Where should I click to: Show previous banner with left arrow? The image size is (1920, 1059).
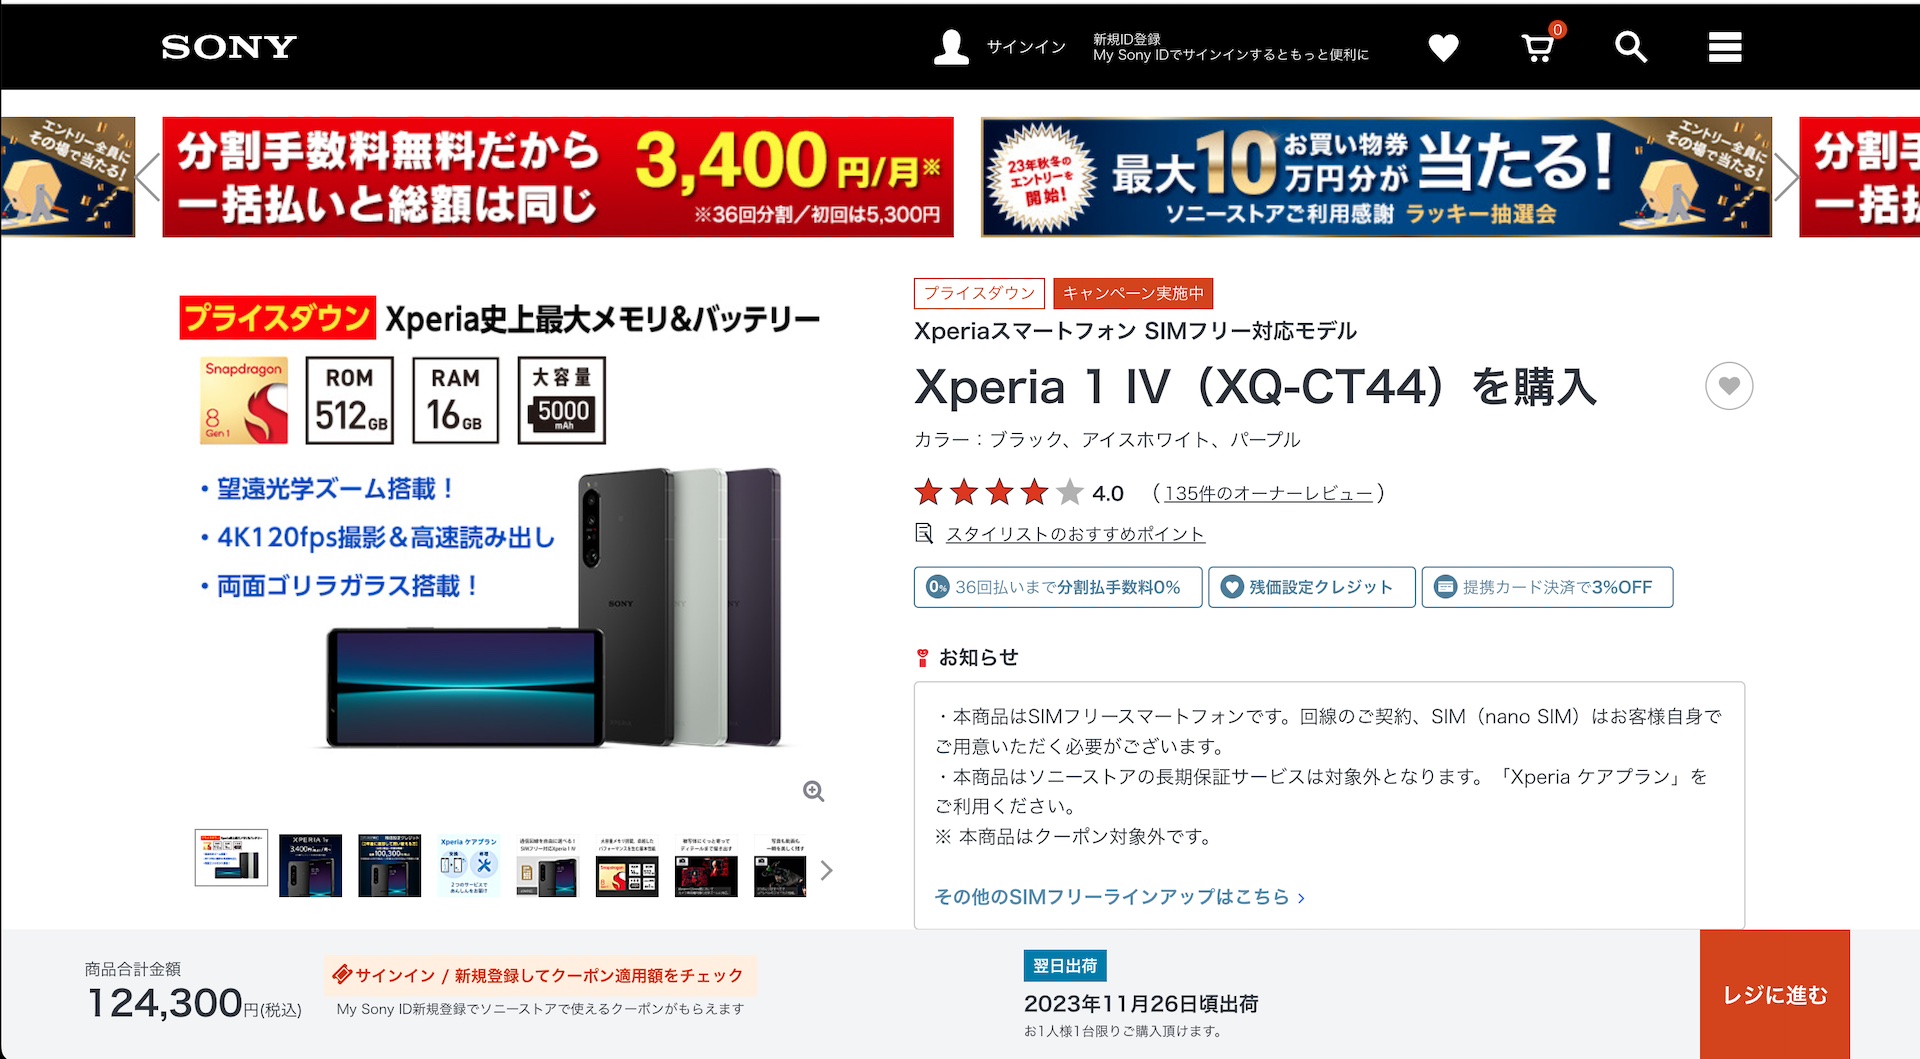(148, 177)
